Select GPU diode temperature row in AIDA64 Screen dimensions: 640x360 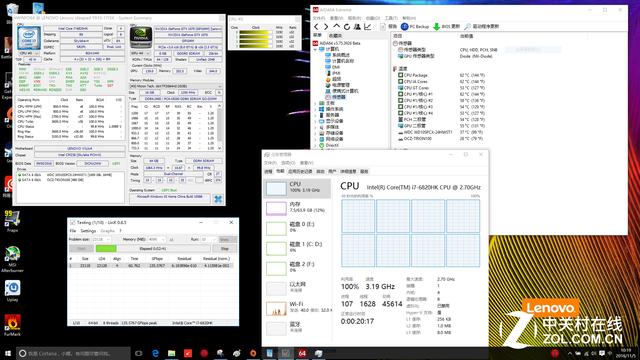[442, 126]
